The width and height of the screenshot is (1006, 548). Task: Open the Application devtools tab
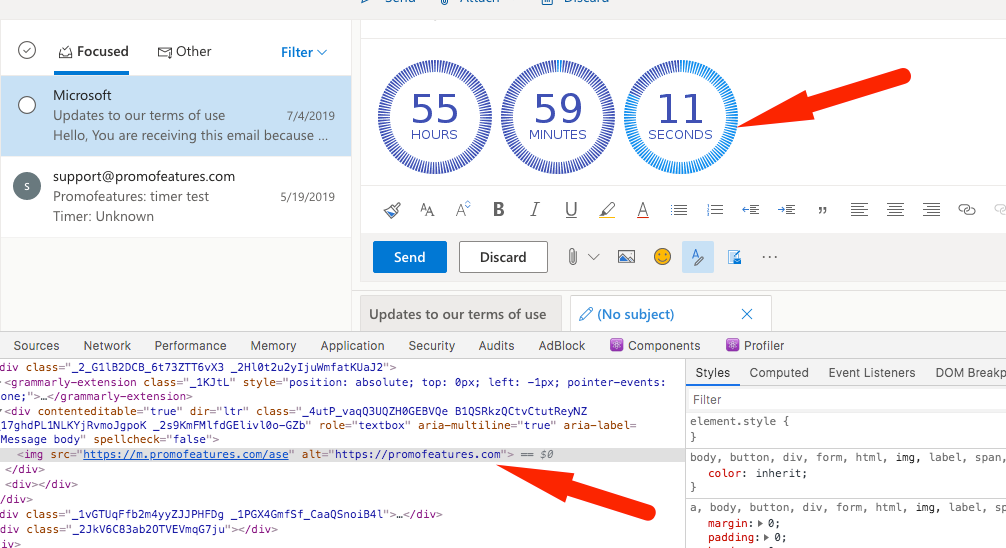coord(352,346)
